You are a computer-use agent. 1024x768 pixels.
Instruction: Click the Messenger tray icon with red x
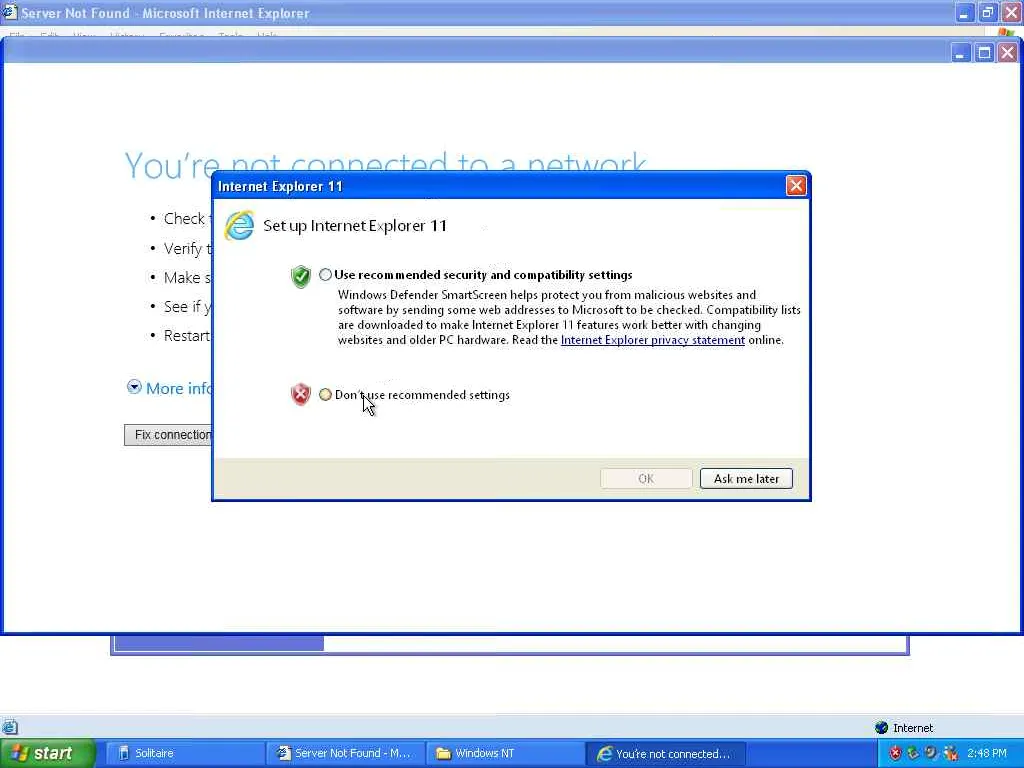point(950,753)
